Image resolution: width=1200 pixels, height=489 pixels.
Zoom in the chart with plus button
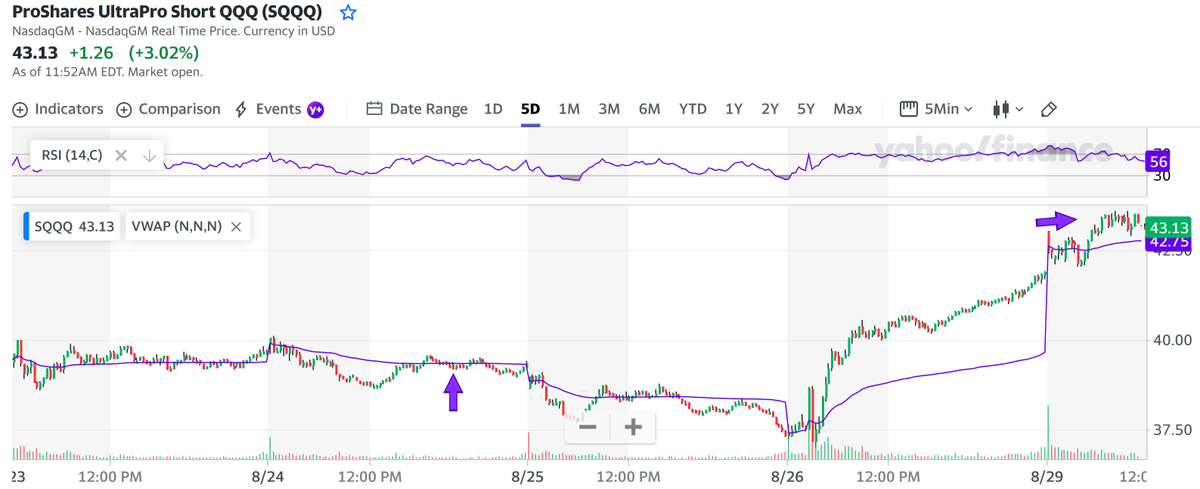(633, 427)
